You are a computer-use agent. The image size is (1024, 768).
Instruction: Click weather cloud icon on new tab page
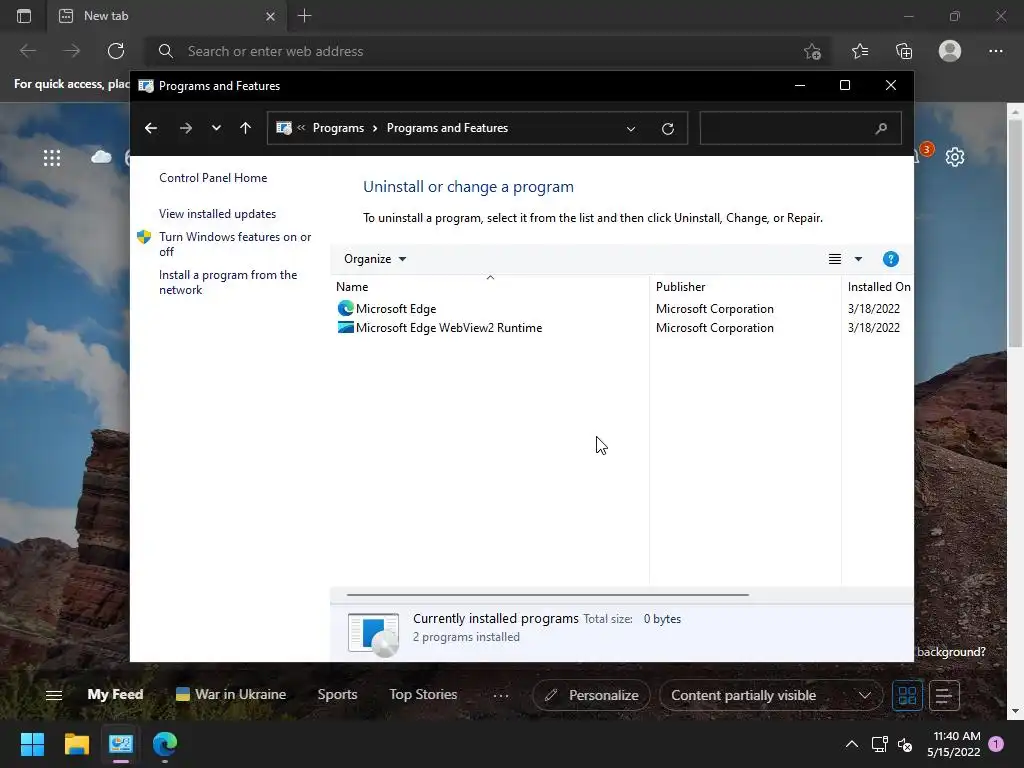[101, 157]
